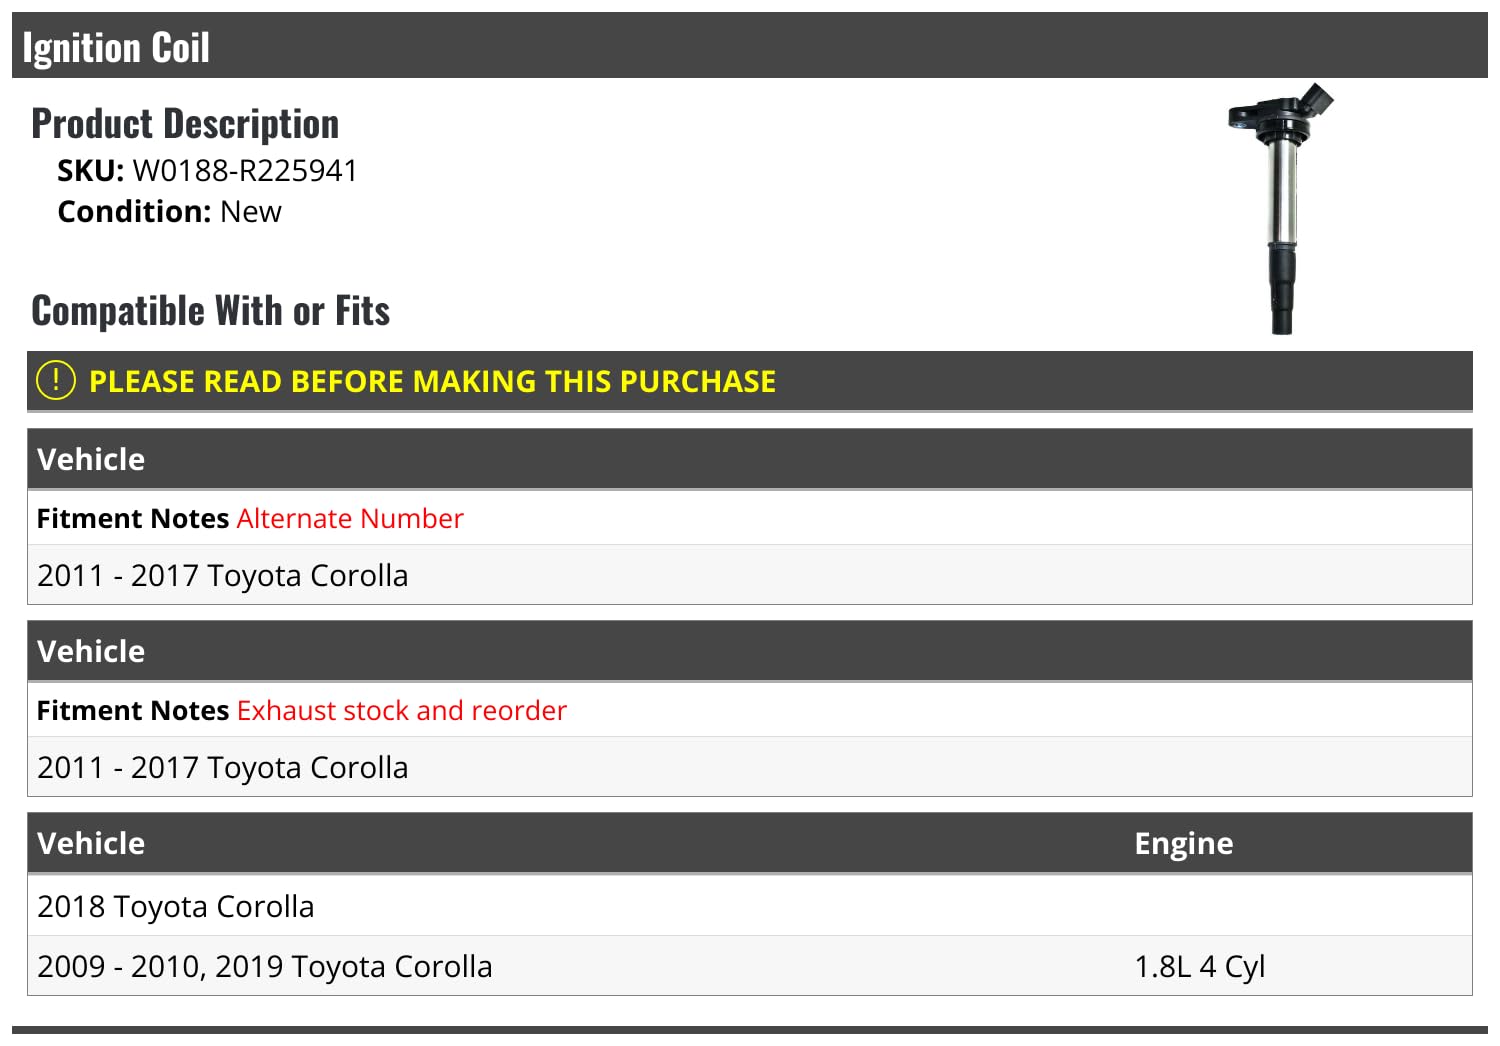Screen dimensions: 1500x1046
Task: Click the 'Engine' column header
Action: (1183, 843)
